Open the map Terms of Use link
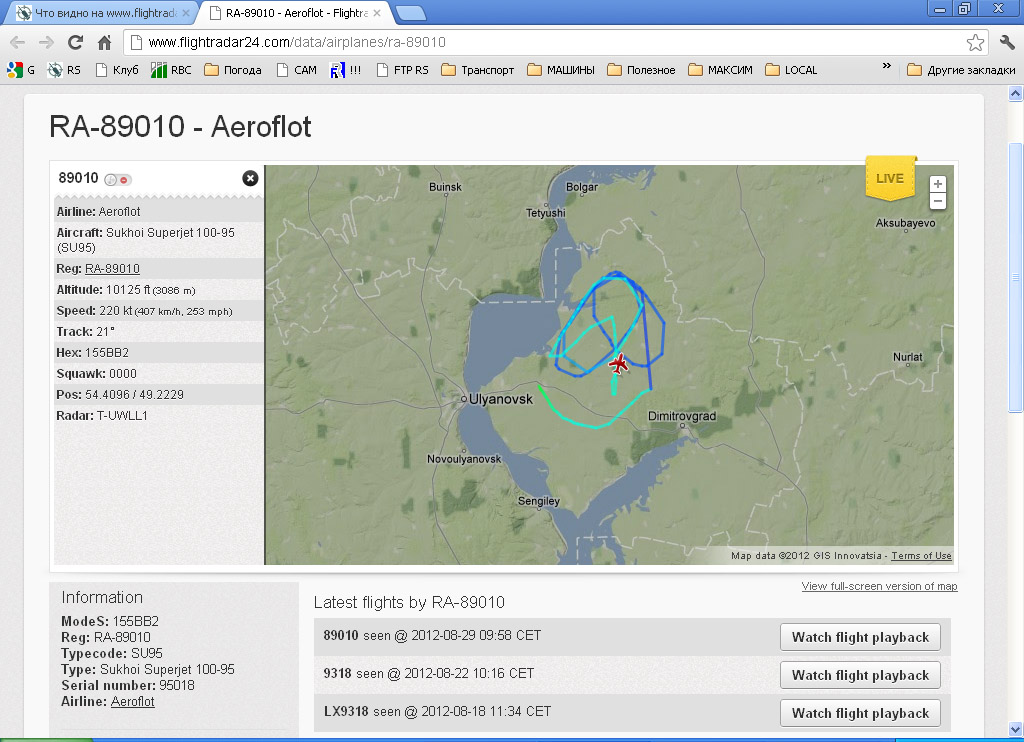The width and height of the screenshot is (1024, 742). click(x=921, y=556)
